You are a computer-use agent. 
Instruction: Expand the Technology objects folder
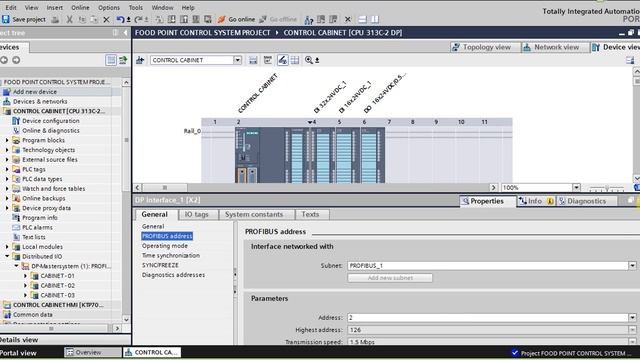[7, 150]
